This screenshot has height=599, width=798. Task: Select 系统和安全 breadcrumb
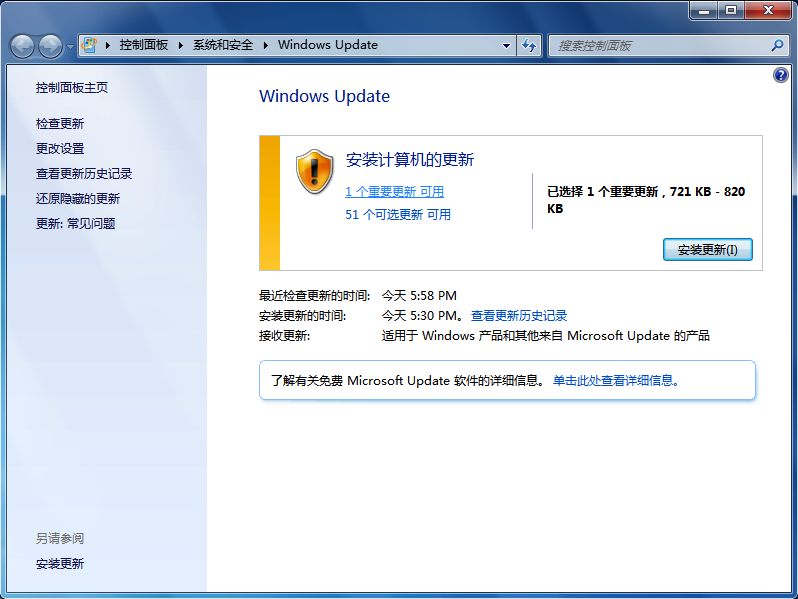click(222, 45)
